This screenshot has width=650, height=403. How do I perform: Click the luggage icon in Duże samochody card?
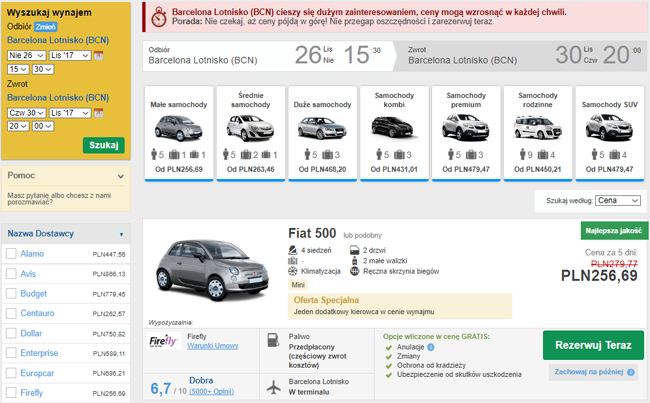point(327,155)
